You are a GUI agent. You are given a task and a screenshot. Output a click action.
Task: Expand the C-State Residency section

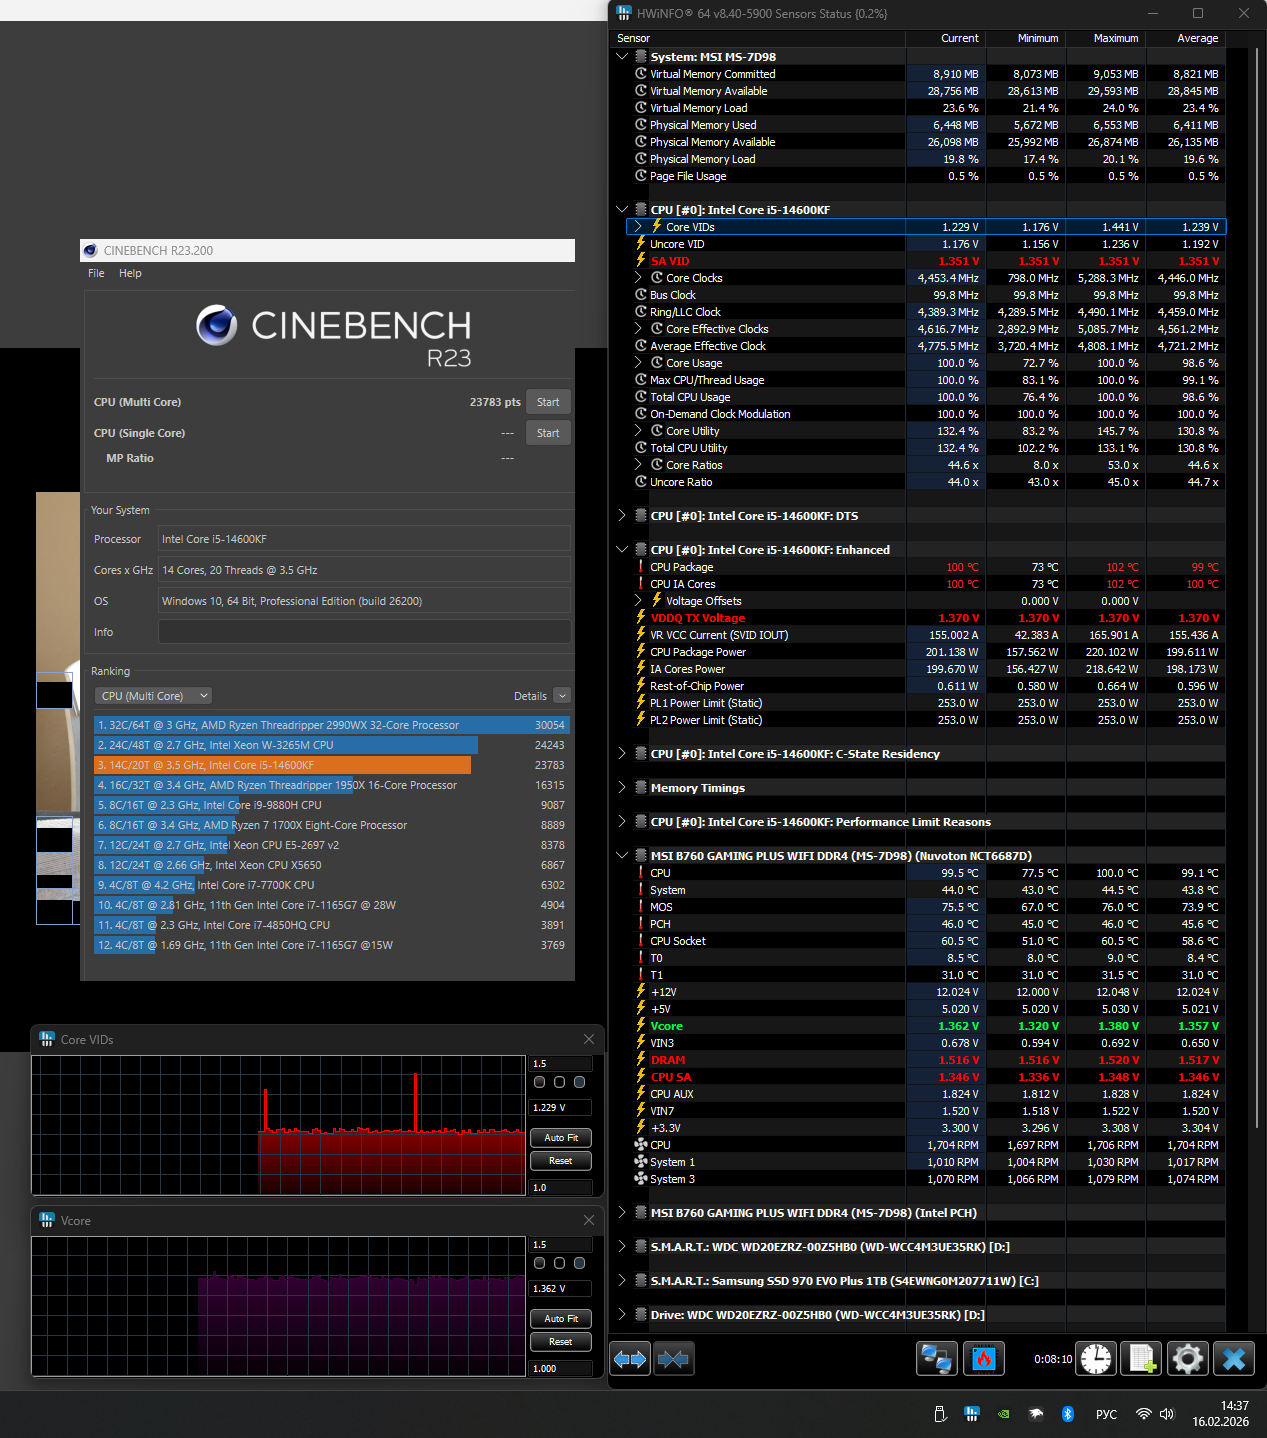point(622,754)
